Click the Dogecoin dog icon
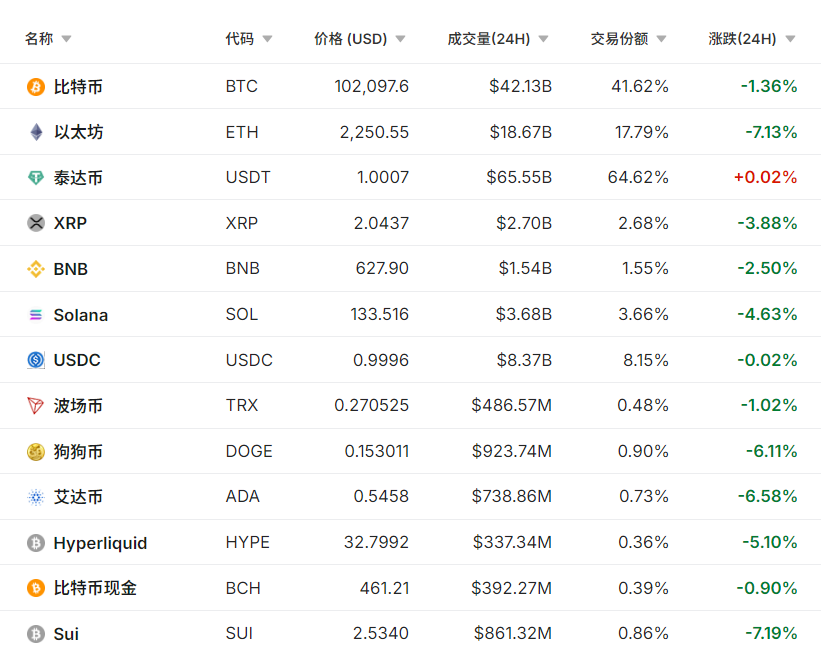 (36, 452)
